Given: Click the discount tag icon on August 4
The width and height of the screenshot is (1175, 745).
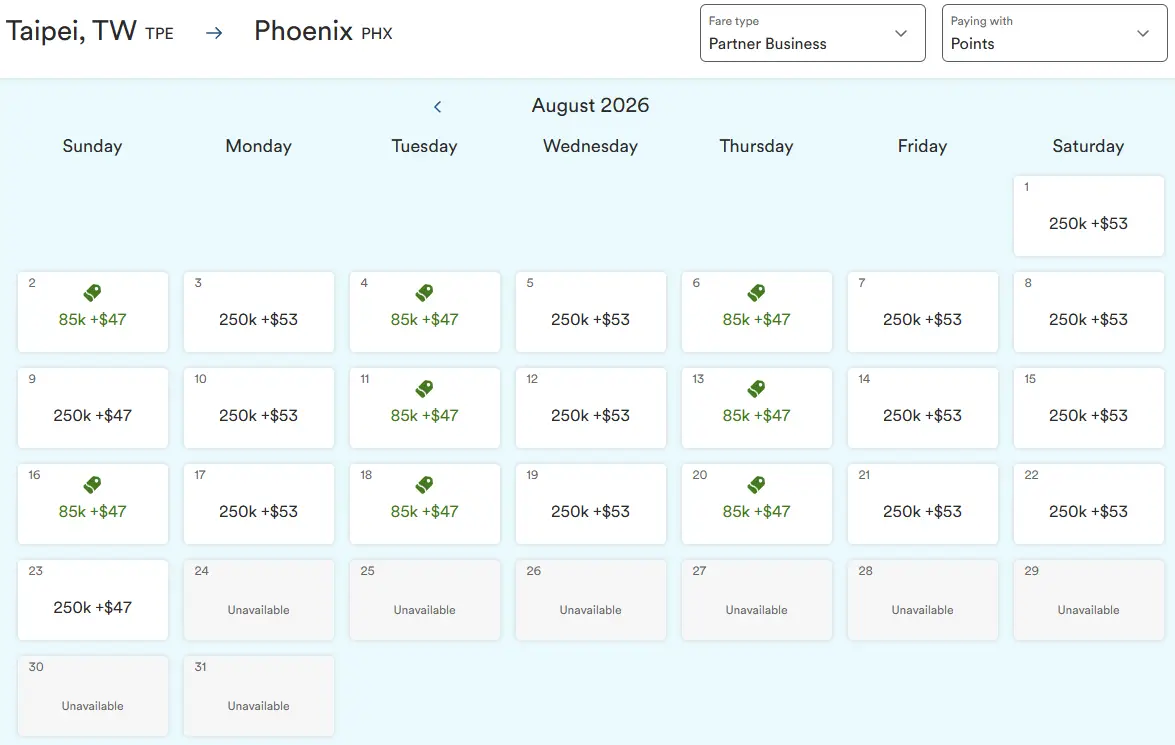Looking at the screenshot, I should click(424, 293).
